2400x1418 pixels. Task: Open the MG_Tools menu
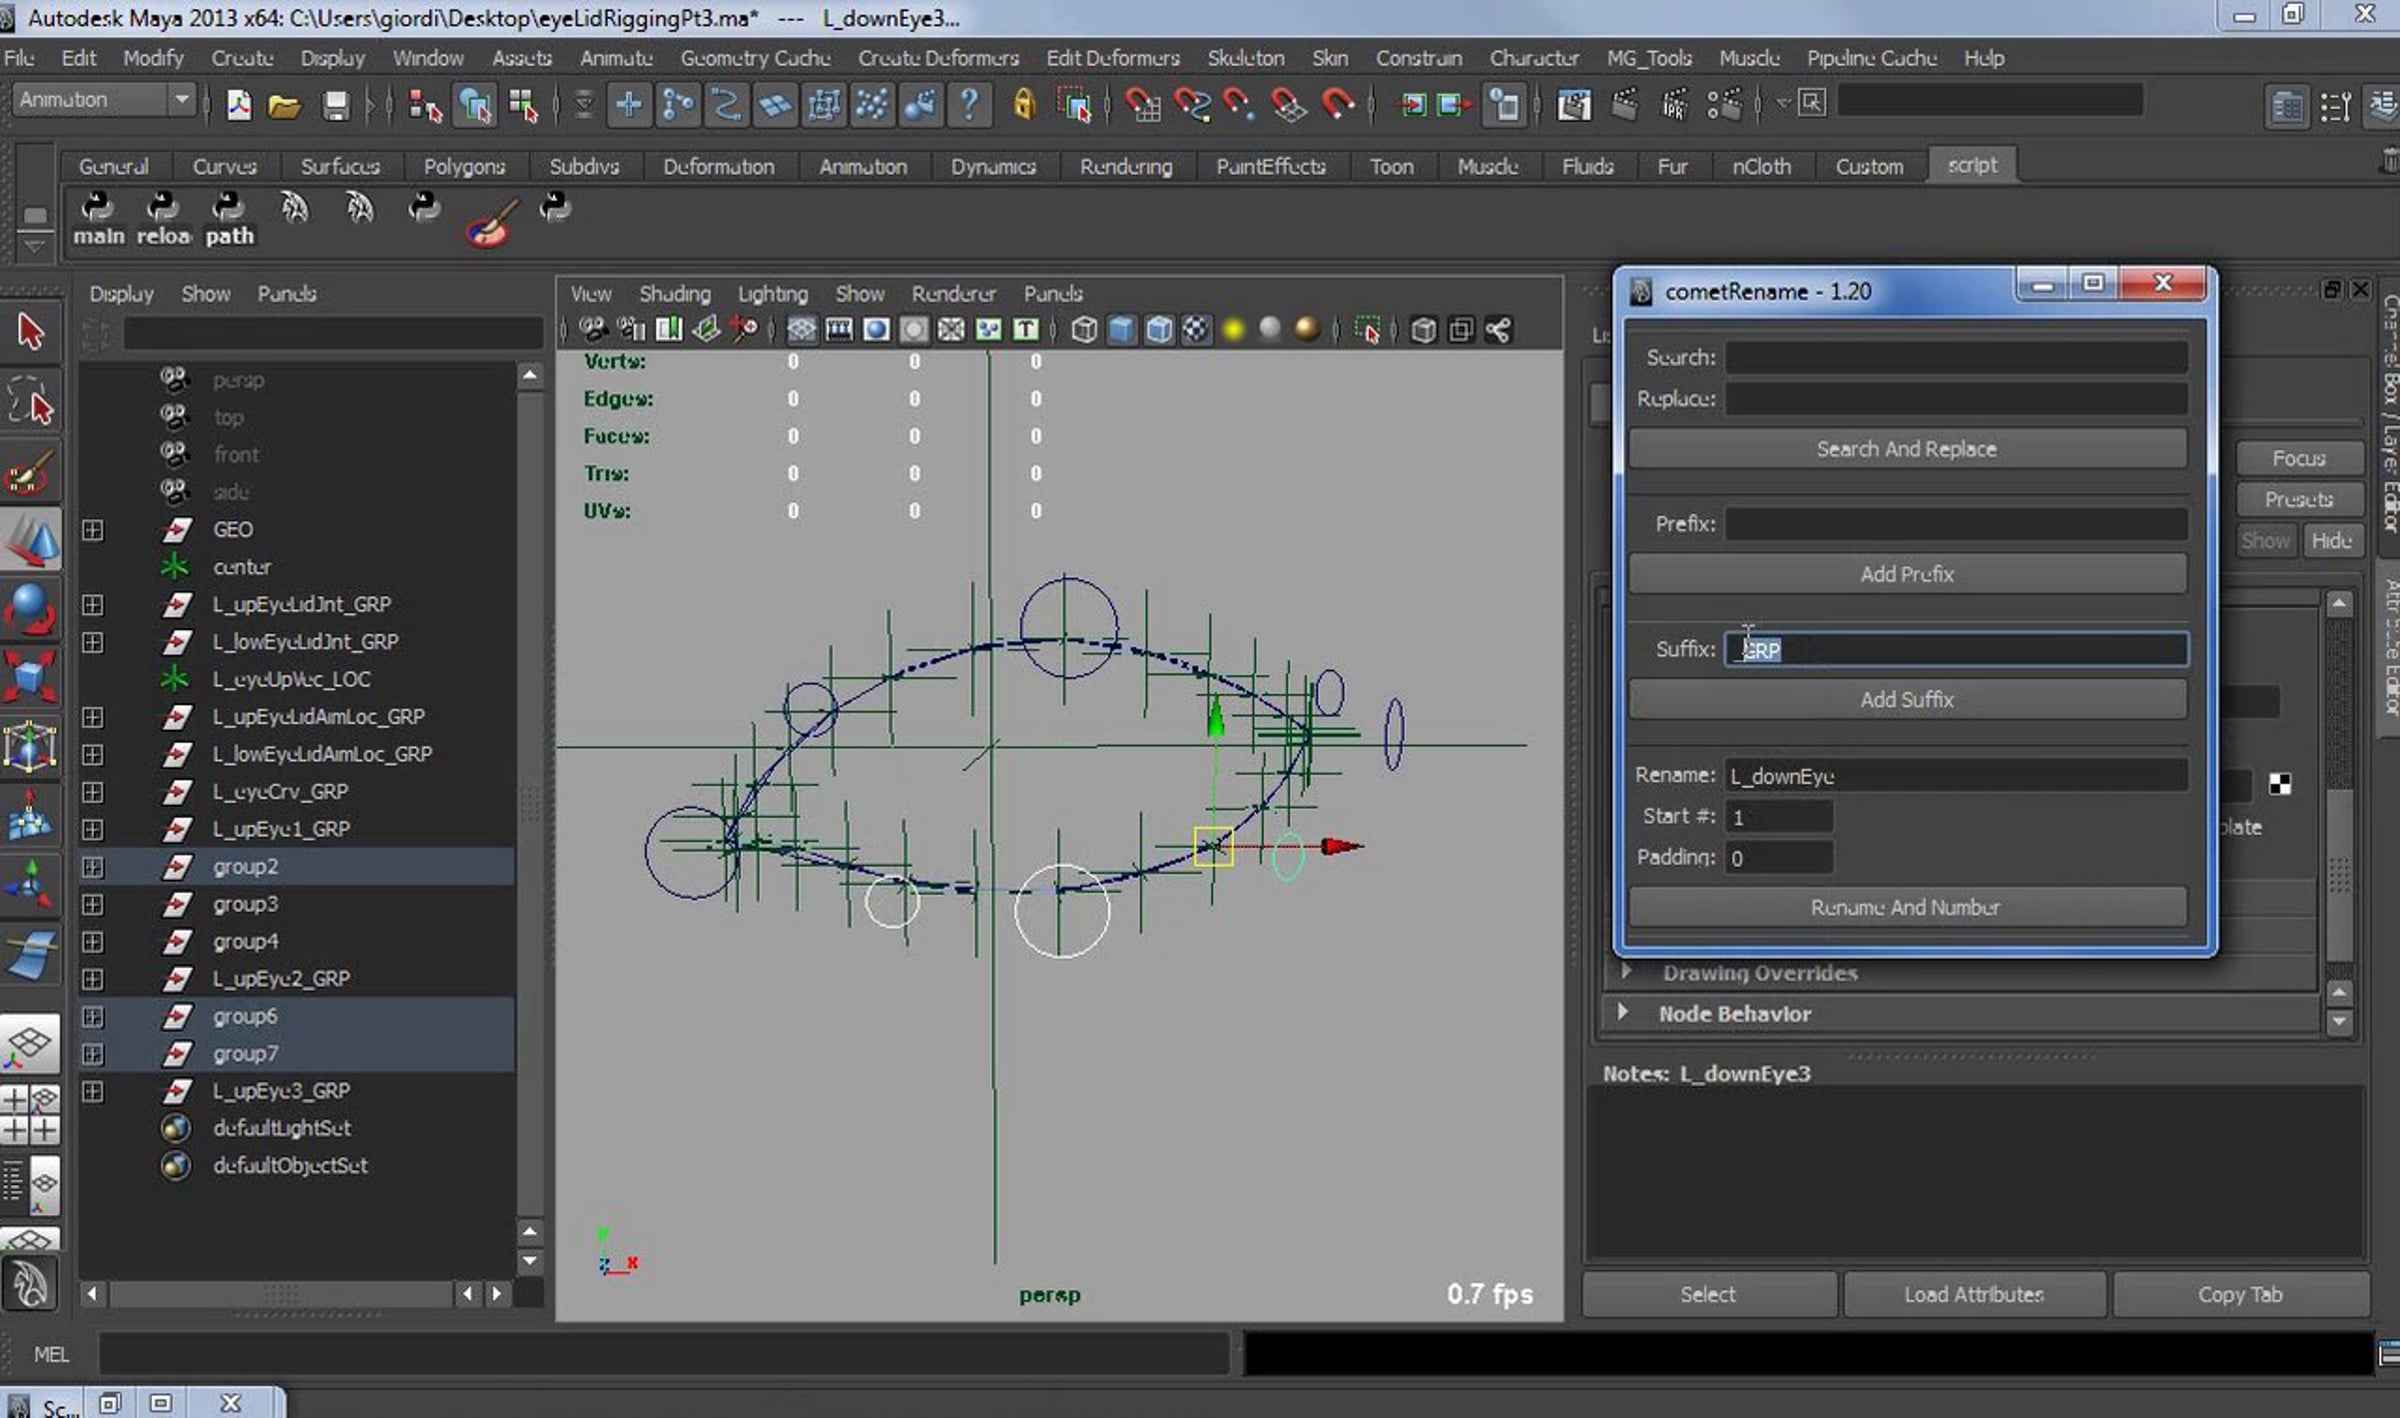point(1649,58)
